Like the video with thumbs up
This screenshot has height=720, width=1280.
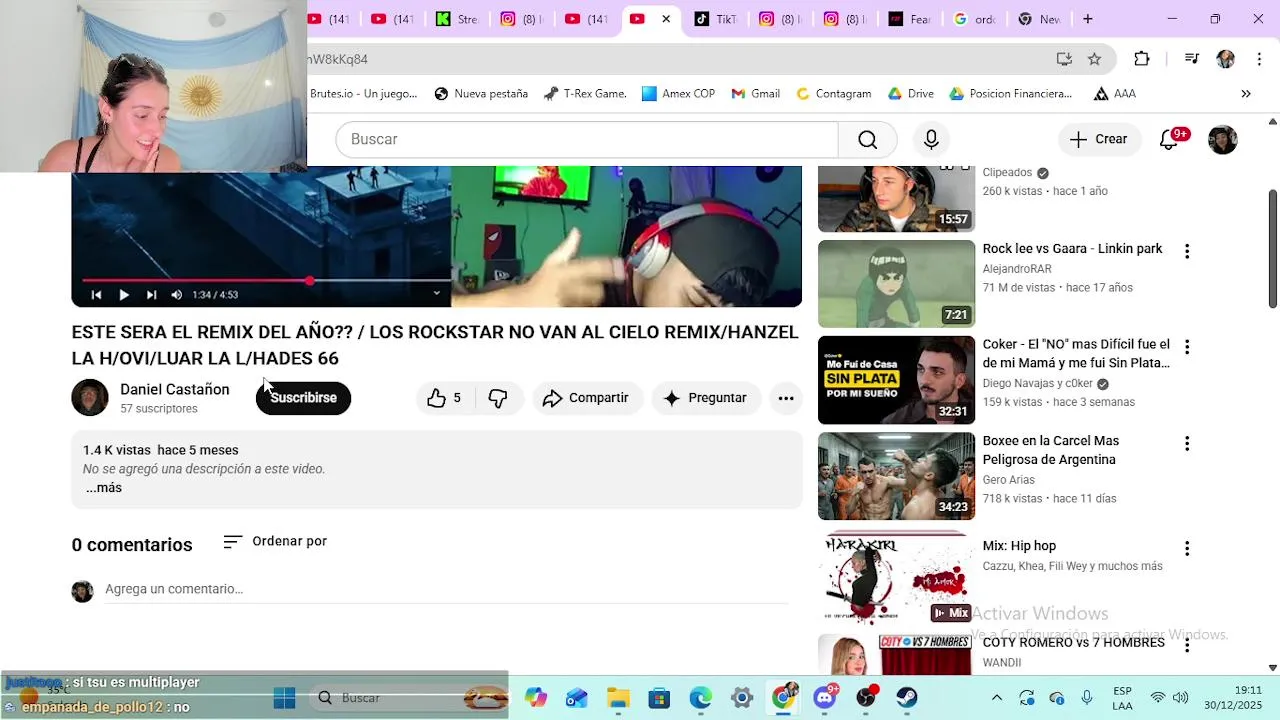click(x=445, y=398)
